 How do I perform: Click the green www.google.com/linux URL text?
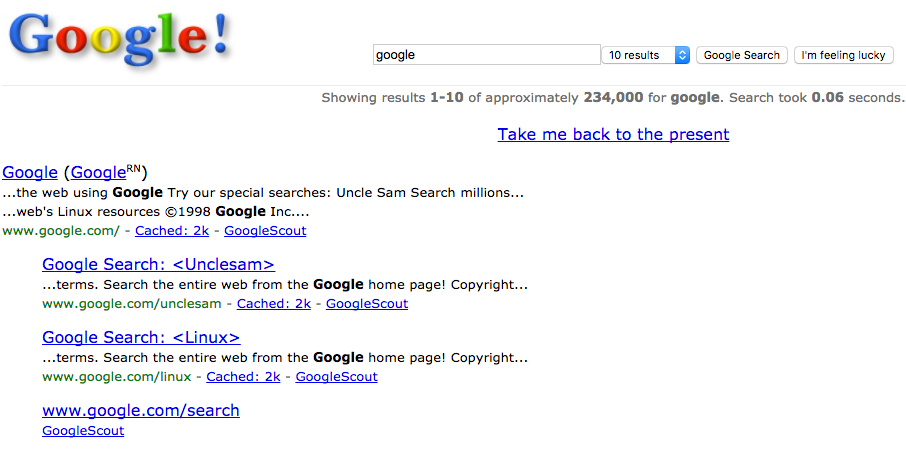pyautogui.click(x=116, y=377)
